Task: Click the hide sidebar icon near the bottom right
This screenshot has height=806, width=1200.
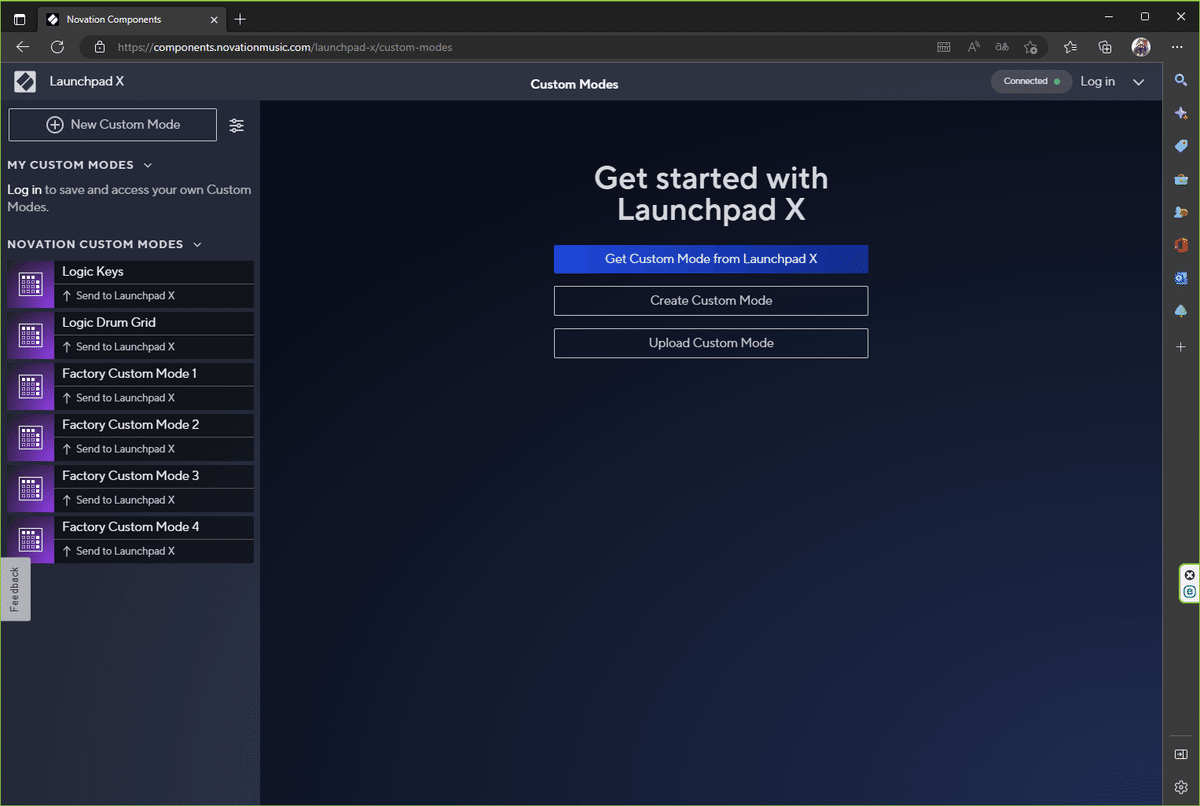Action: (1181, 754)
